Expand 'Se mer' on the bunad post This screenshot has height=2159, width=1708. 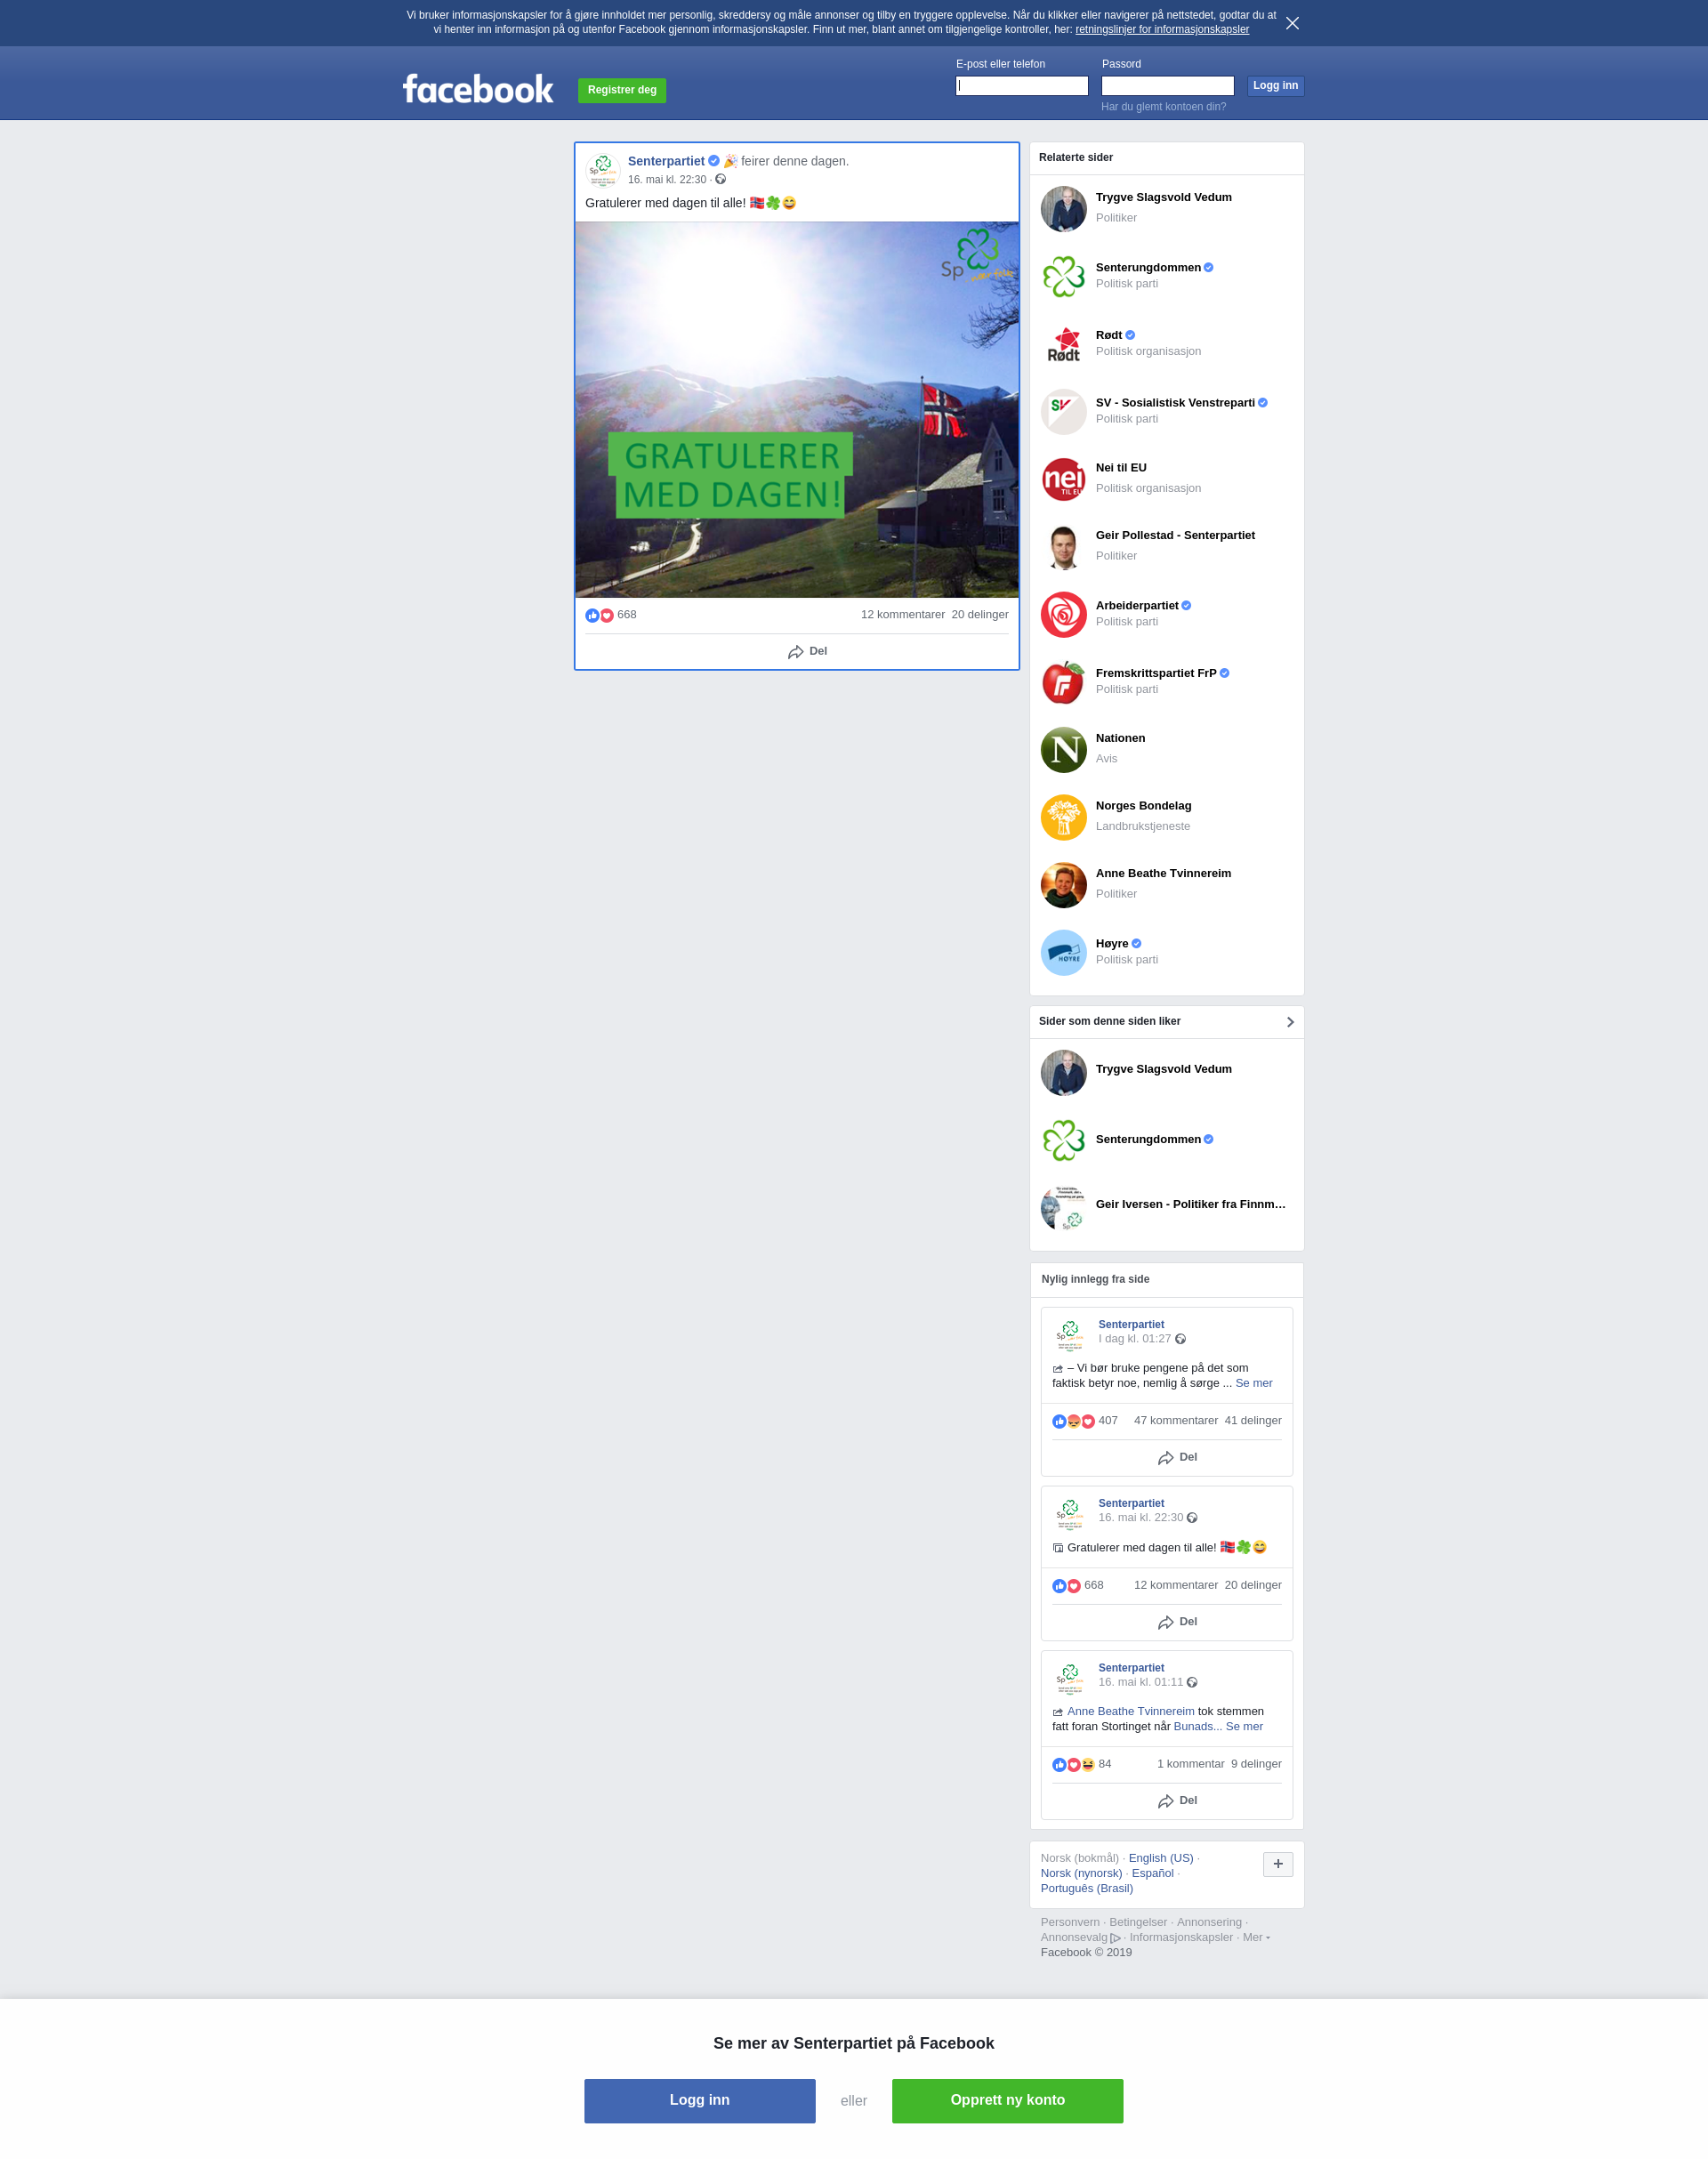coord(1244,1726)
